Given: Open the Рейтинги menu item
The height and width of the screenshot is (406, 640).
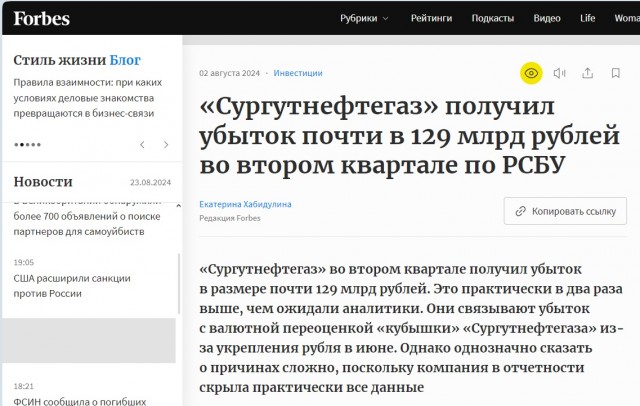Looking at the screenshot, I should coord(431,18).
